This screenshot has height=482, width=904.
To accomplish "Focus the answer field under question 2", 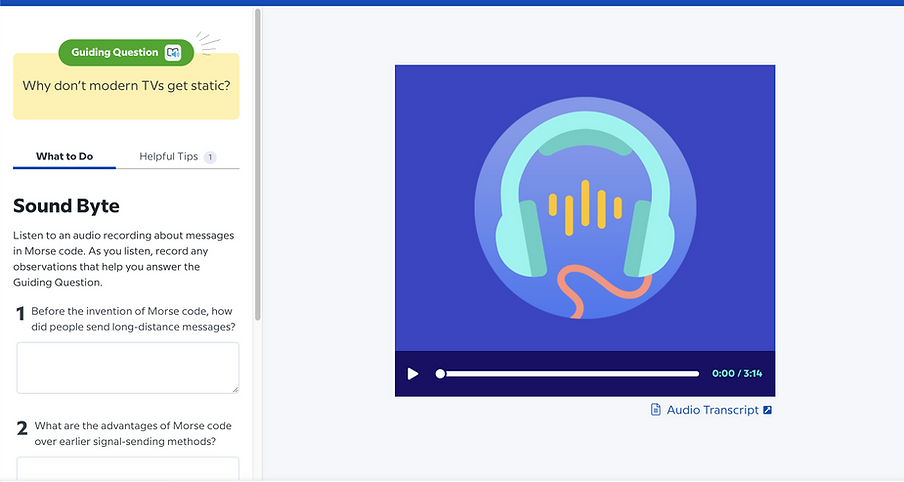I will tap(127, 468).
